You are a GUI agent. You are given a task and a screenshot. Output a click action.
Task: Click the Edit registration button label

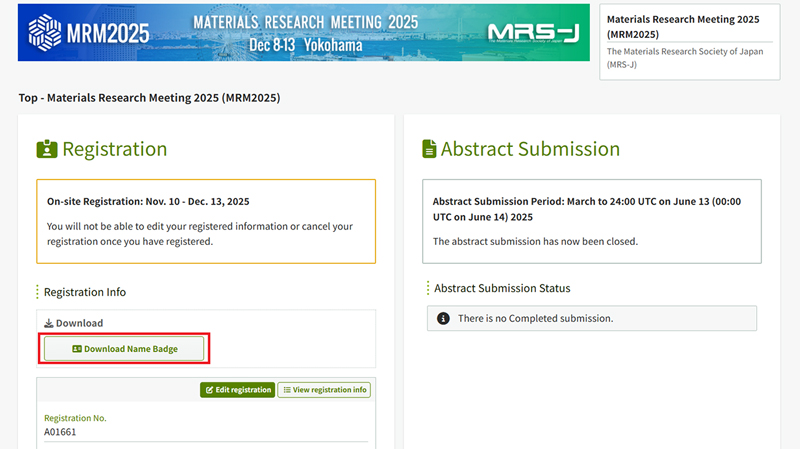[x=243, y=390]
